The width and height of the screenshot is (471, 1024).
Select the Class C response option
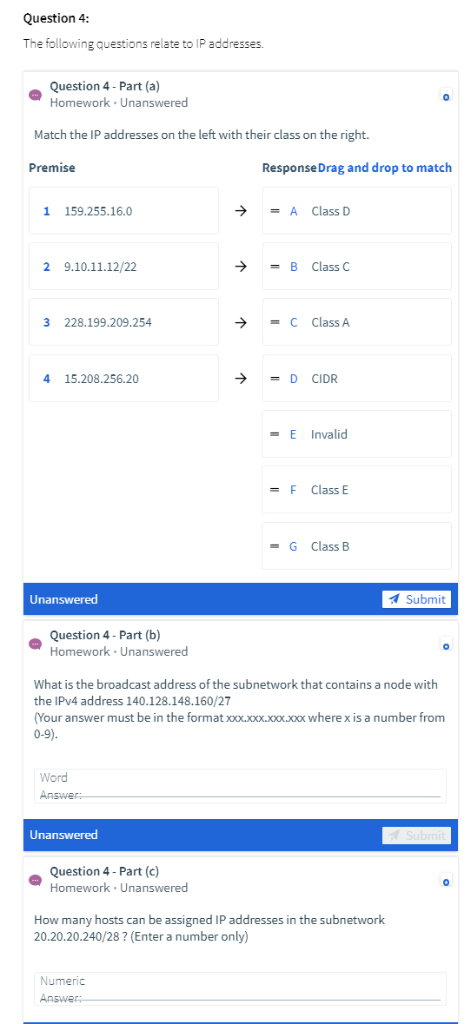click(x=357, y=266)
